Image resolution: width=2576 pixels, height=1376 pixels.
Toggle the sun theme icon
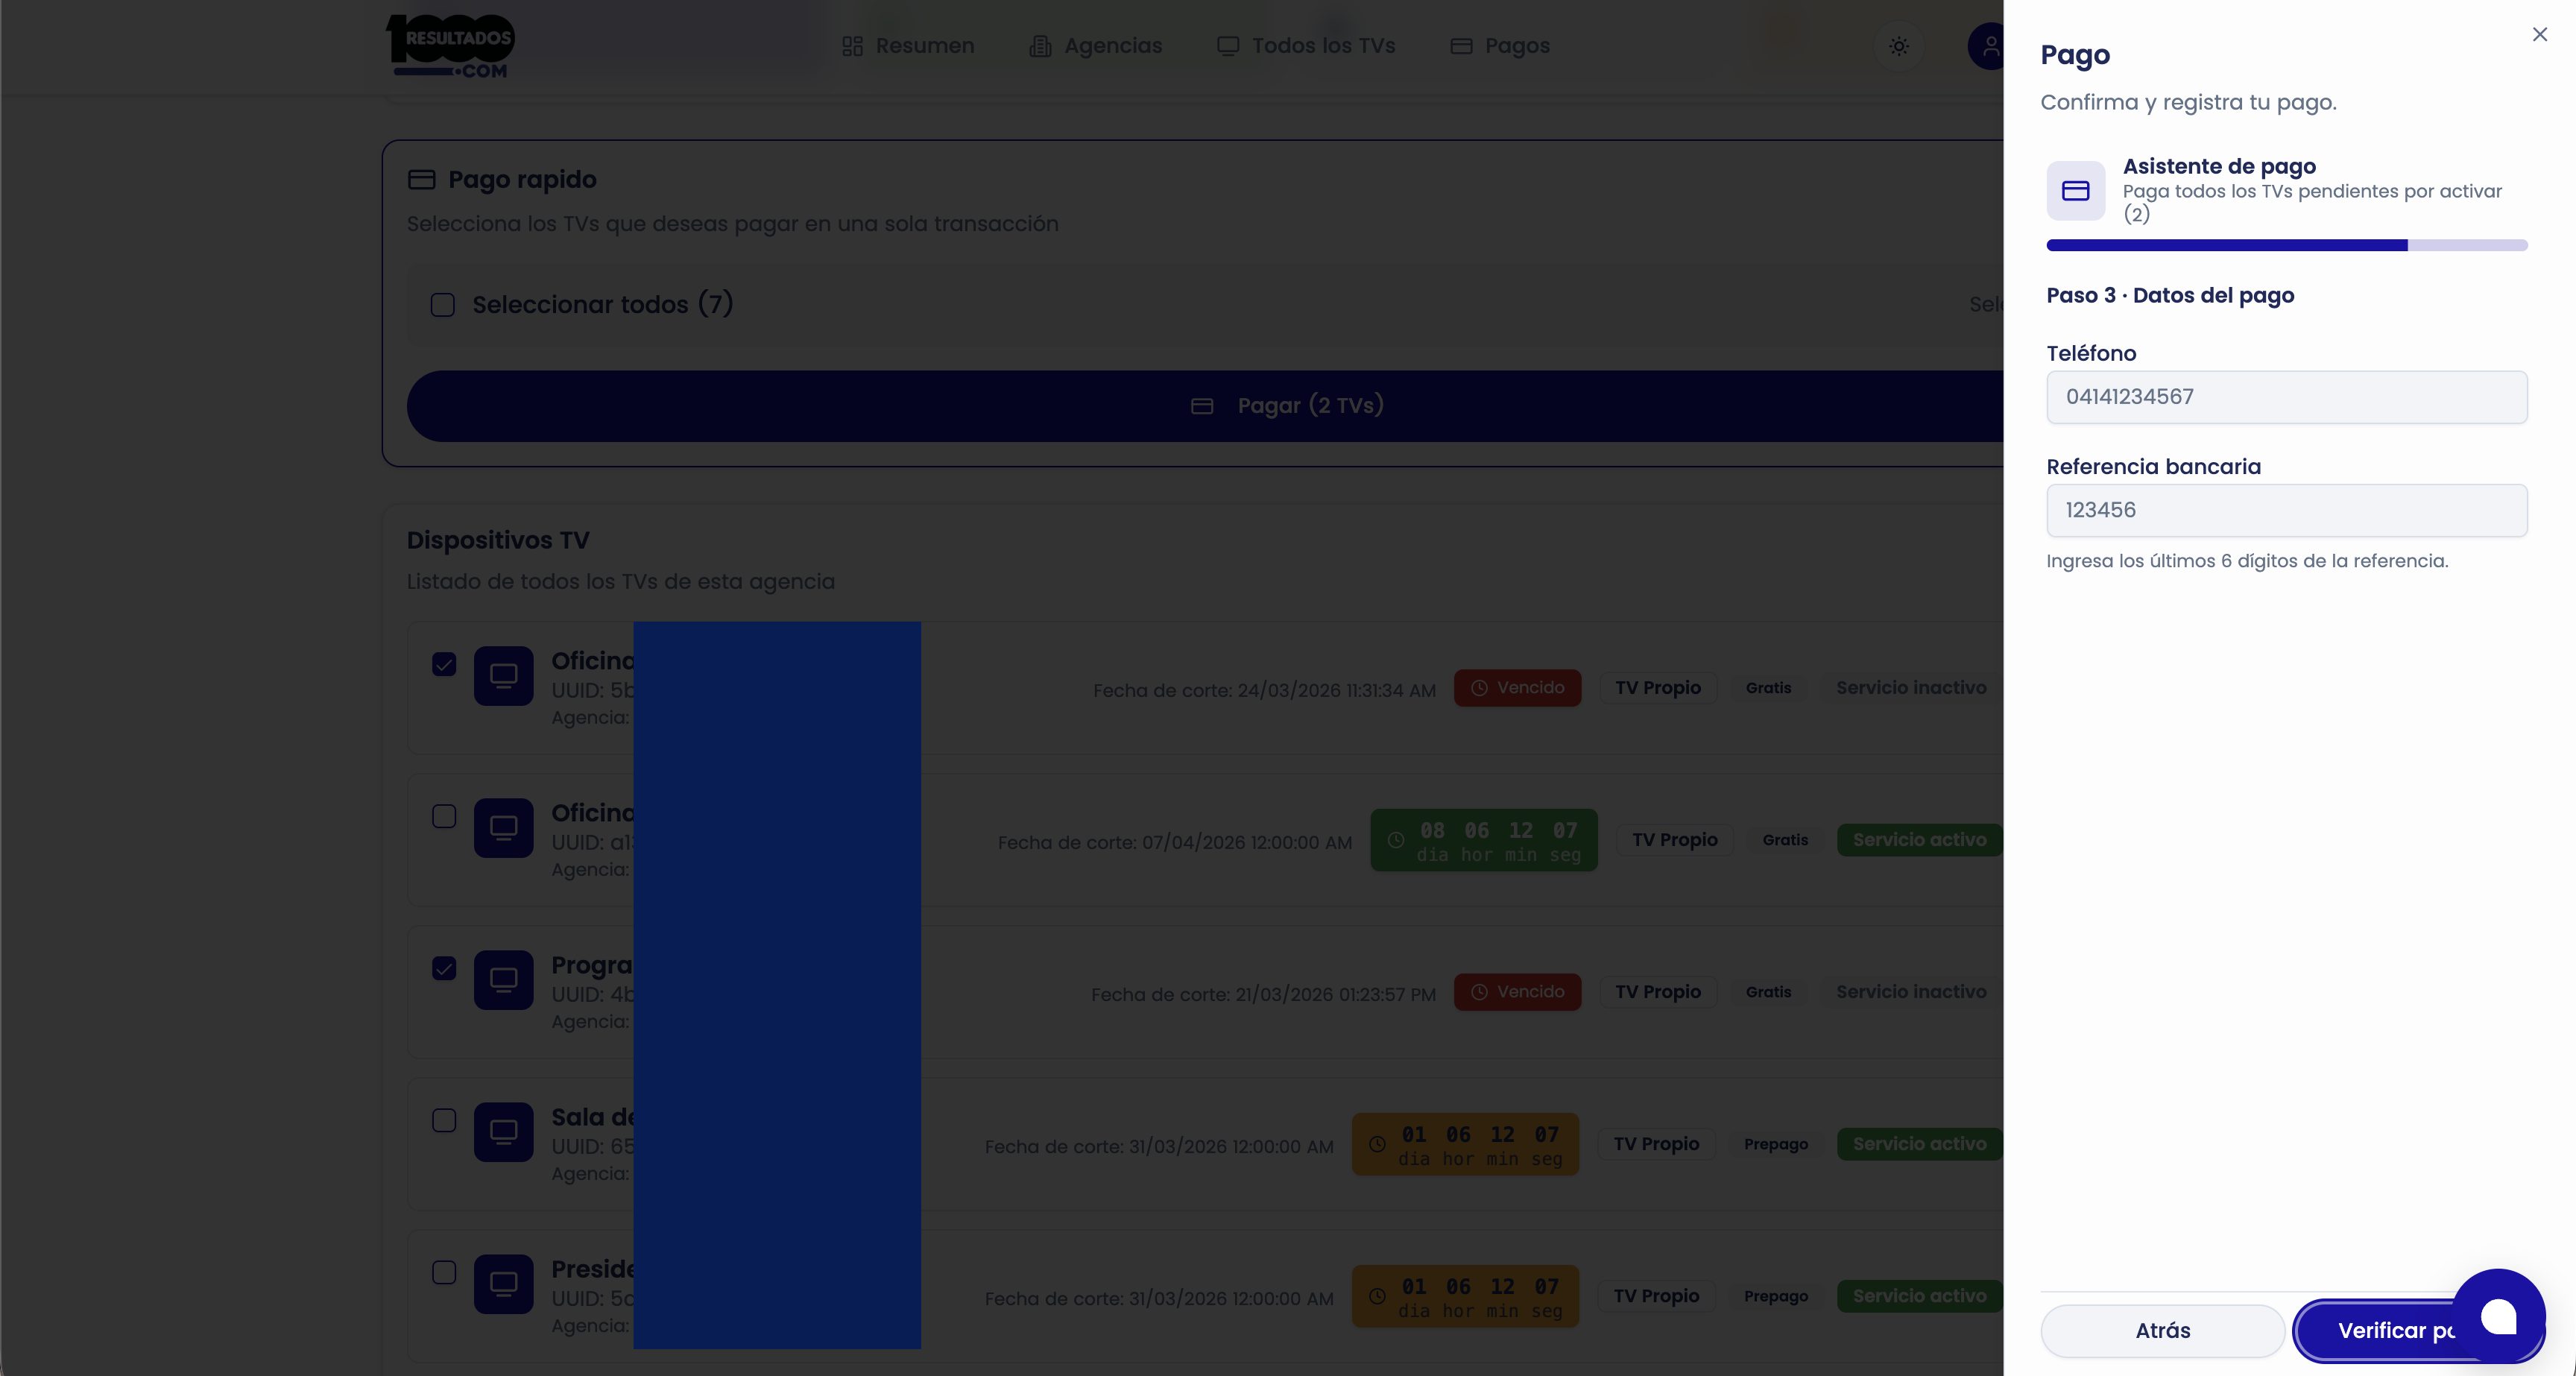click(x=1898, y=46)
